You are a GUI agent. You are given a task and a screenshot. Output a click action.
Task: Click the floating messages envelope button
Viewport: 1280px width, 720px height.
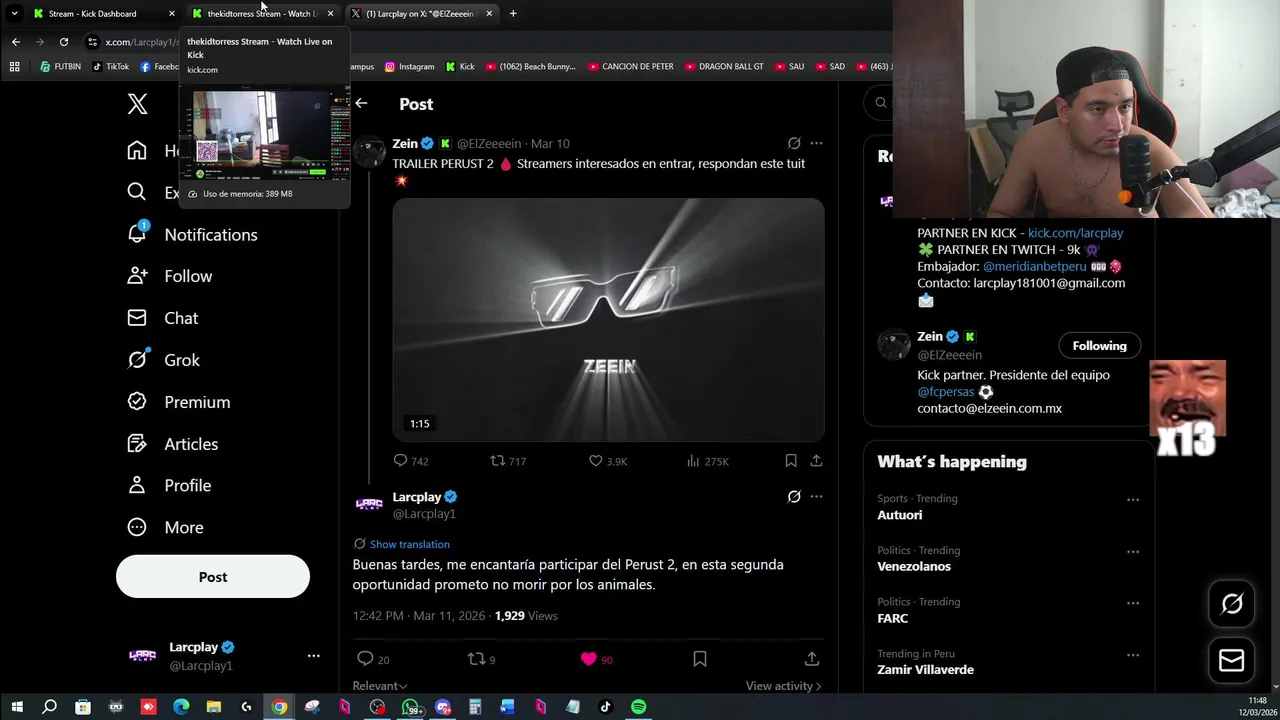[x=1232, y=661]
